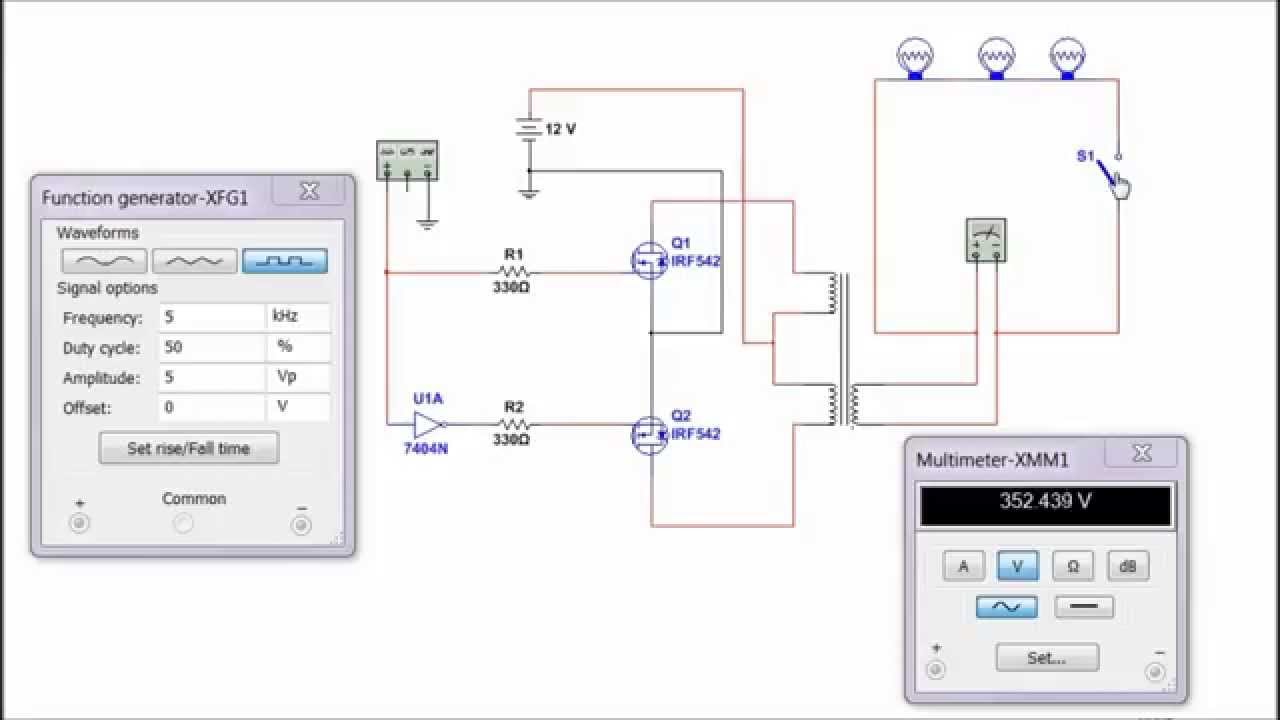
Task: Click the 12 V battery label
Action: point(561,129)
